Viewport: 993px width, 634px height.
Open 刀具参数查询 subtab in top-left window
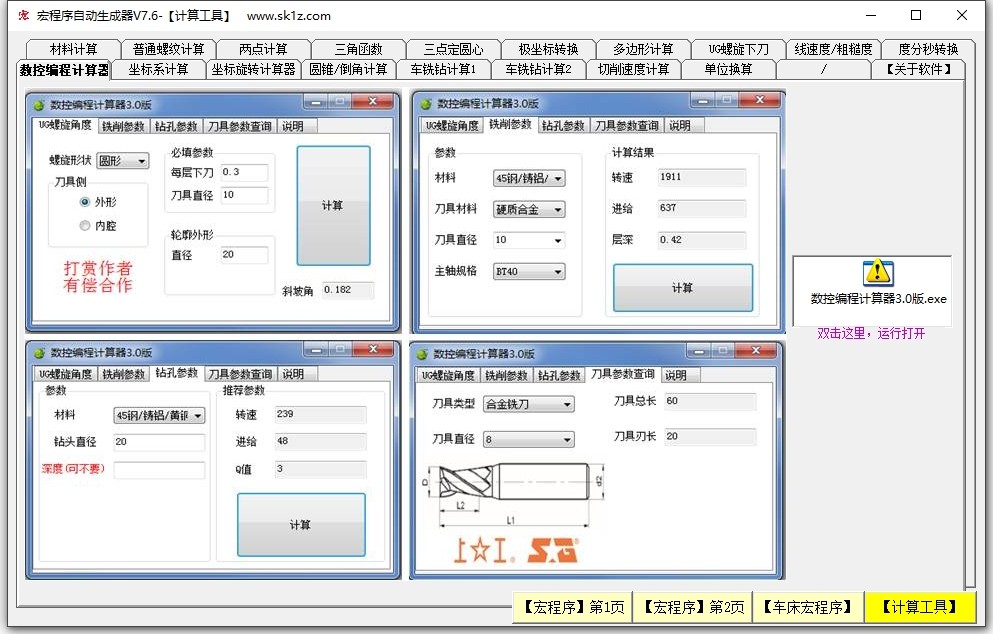[240, 127]
